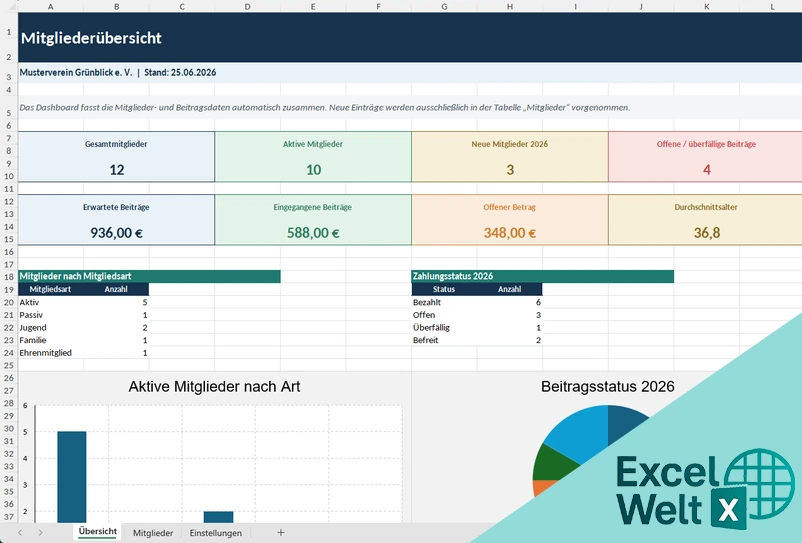This screenshot has height=543, width=802.
Task: Click the Bezahlt count value 6
Action: [538, 302]
